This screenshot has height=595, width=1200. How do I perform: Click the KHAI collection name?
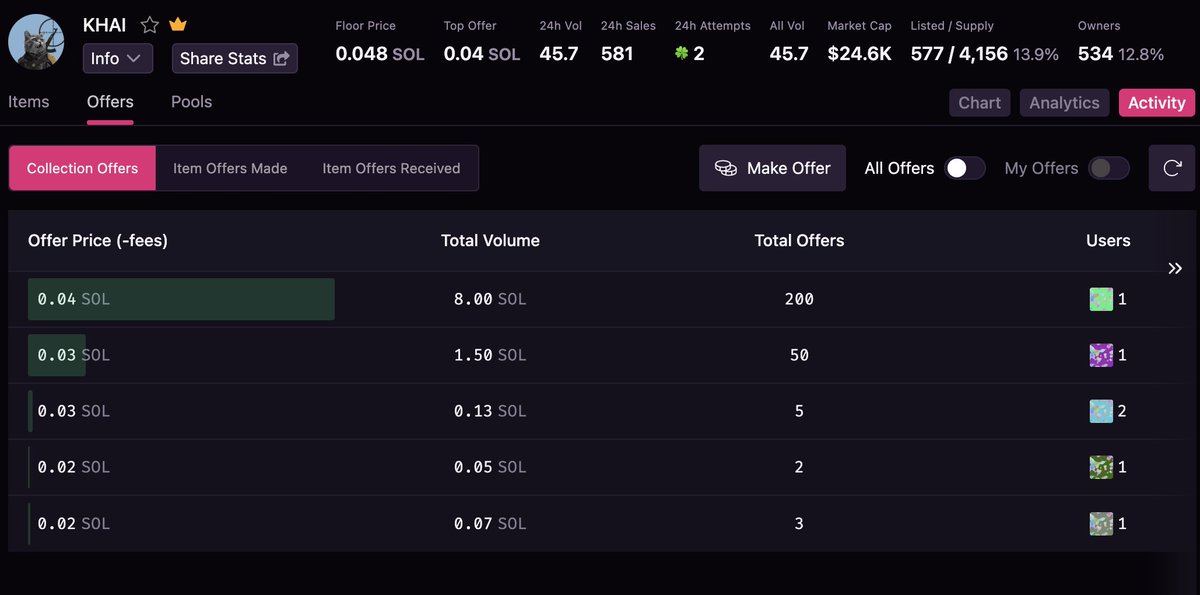[x=104, y=25]
